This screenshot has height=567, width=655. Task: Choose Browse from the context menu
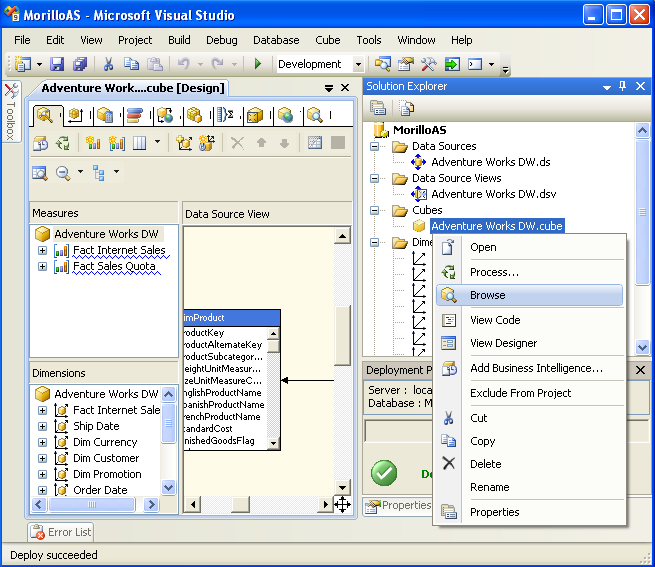tap(529, 295)
